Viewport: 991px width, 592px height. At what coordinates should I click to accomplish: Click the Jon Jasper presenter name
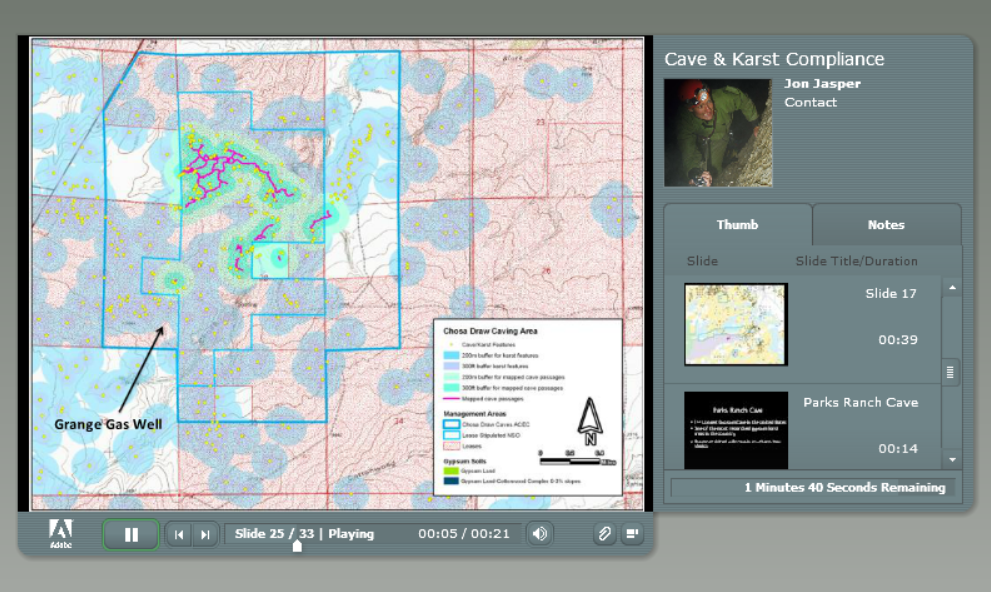(822, 83)
